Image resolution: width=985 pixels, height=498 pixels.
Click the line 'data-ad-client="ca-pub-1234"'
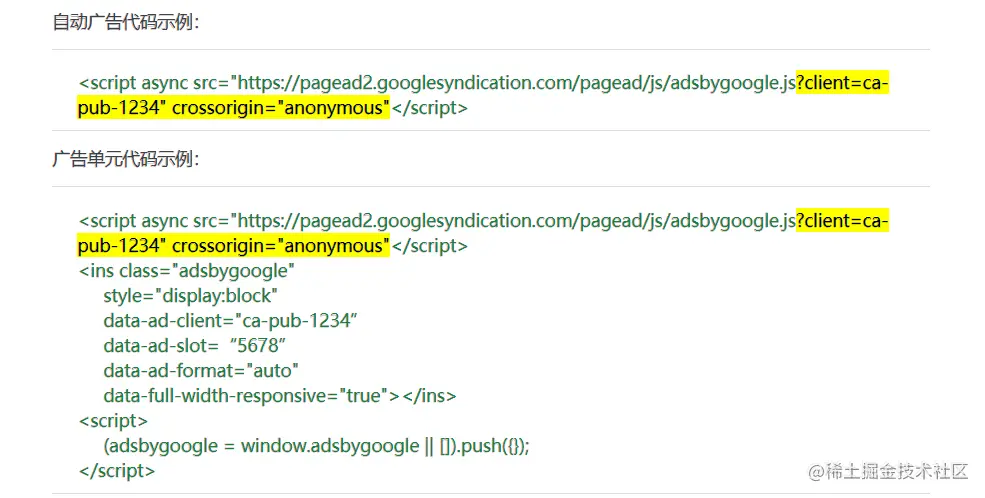[231, 321]
